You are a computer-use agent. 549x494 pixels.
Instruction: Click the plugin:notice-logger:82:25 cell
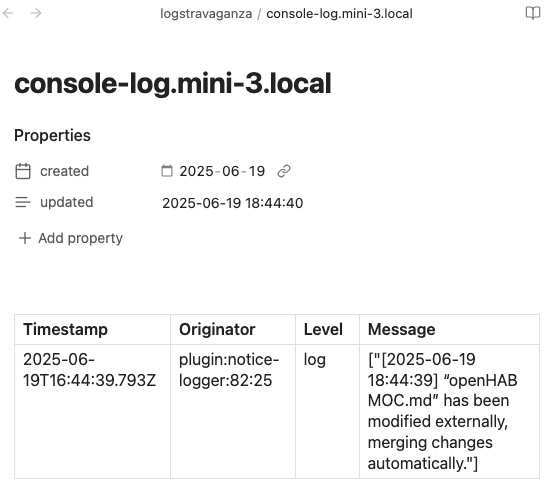(233, 411)
